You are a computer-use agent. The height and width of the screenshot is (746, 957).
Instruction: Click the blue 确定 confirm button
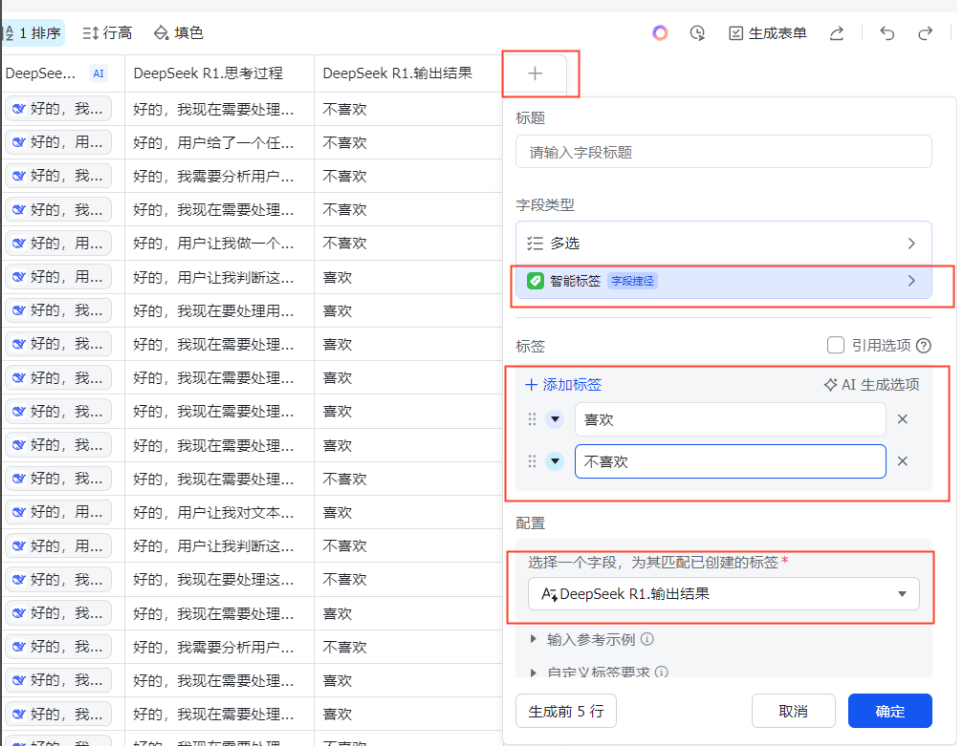[890, 711]
